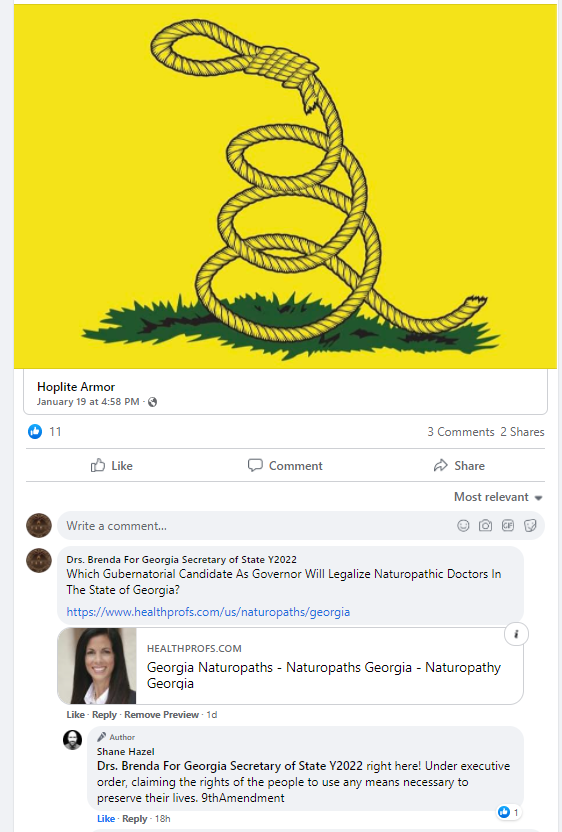The height and width of the screenshot is (832, 562).
Task: Click Remove Preview under the comment
Action: pos(161,715)
